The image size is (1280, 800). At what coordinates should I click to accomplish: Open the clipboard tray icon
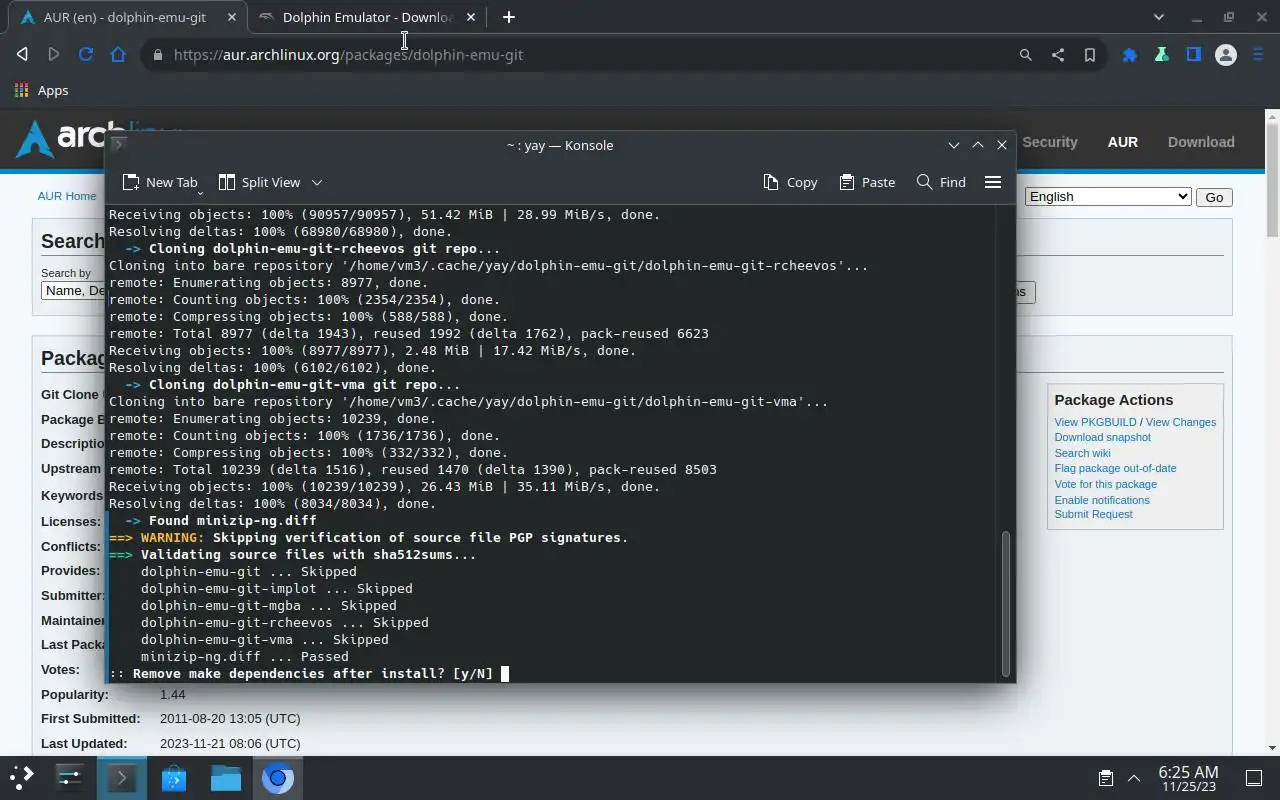click(x=1105, y=777)
